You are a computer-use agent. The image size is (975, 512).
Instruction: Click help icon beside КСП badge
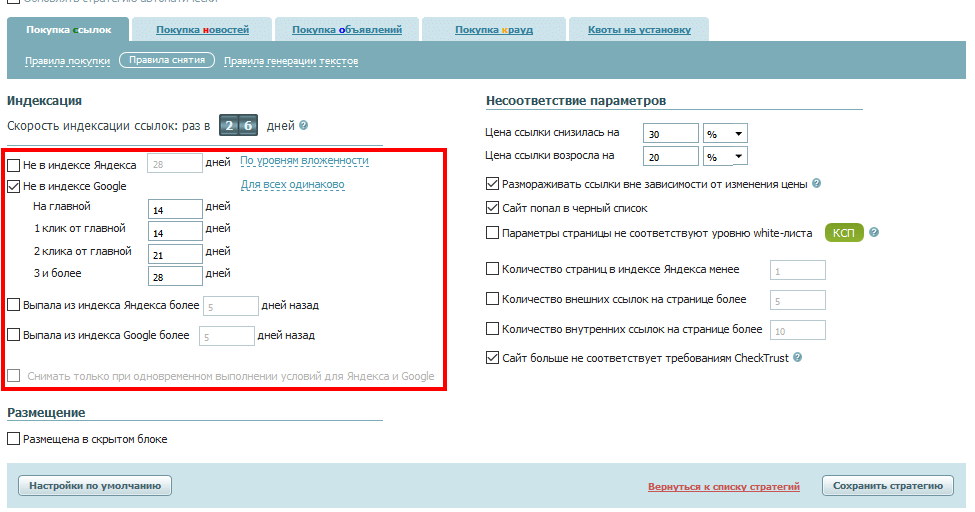[874, 232]
